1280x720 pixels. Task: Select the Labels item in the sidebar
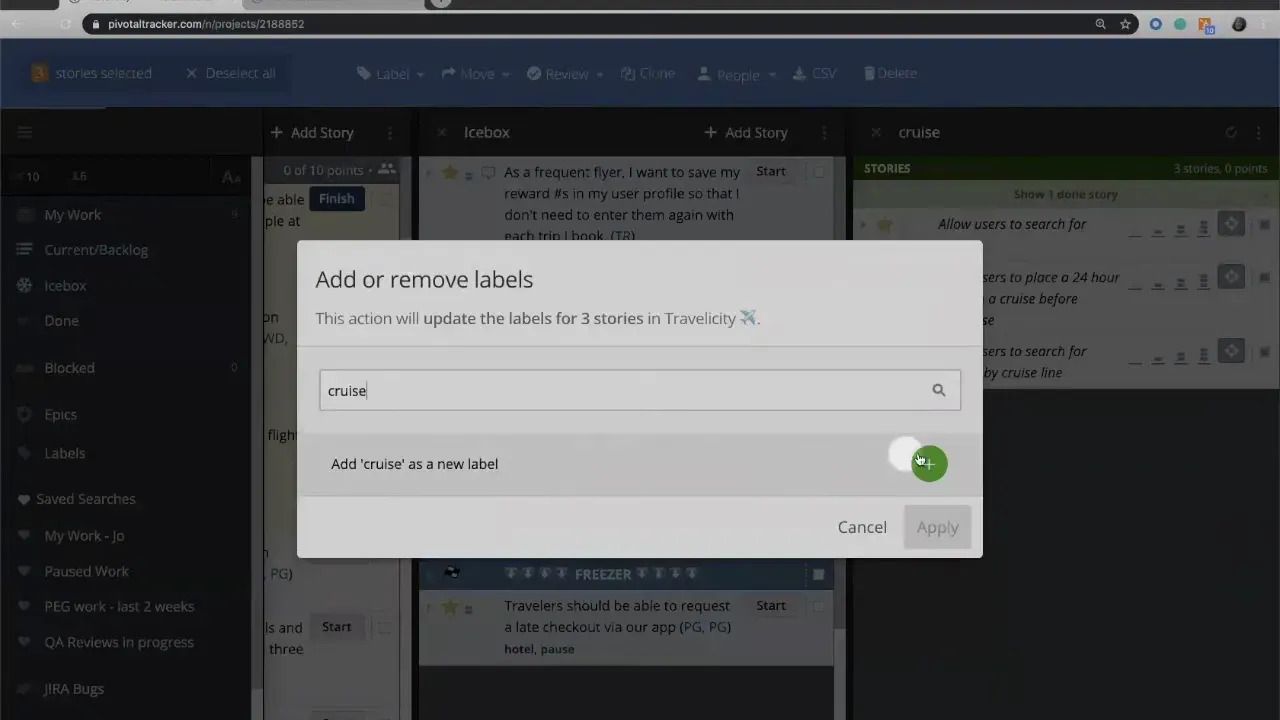64,453
